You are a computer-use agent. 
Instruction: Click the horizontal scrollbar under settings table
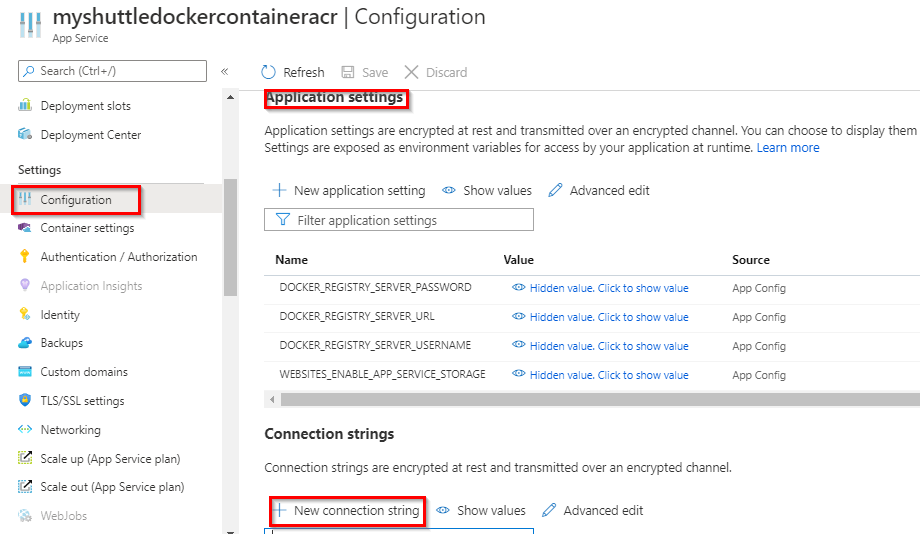pyautogui.click(x=600, y=400)
